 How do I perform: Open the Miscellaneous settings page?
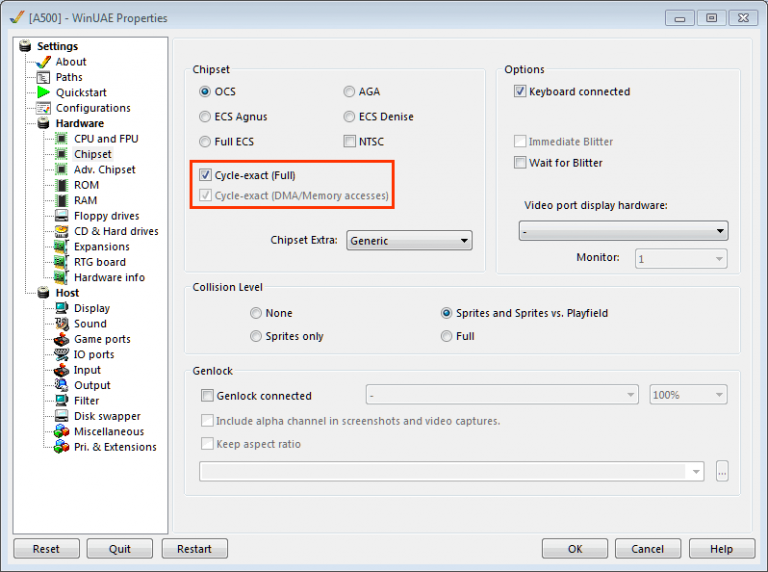coord(108,432)
